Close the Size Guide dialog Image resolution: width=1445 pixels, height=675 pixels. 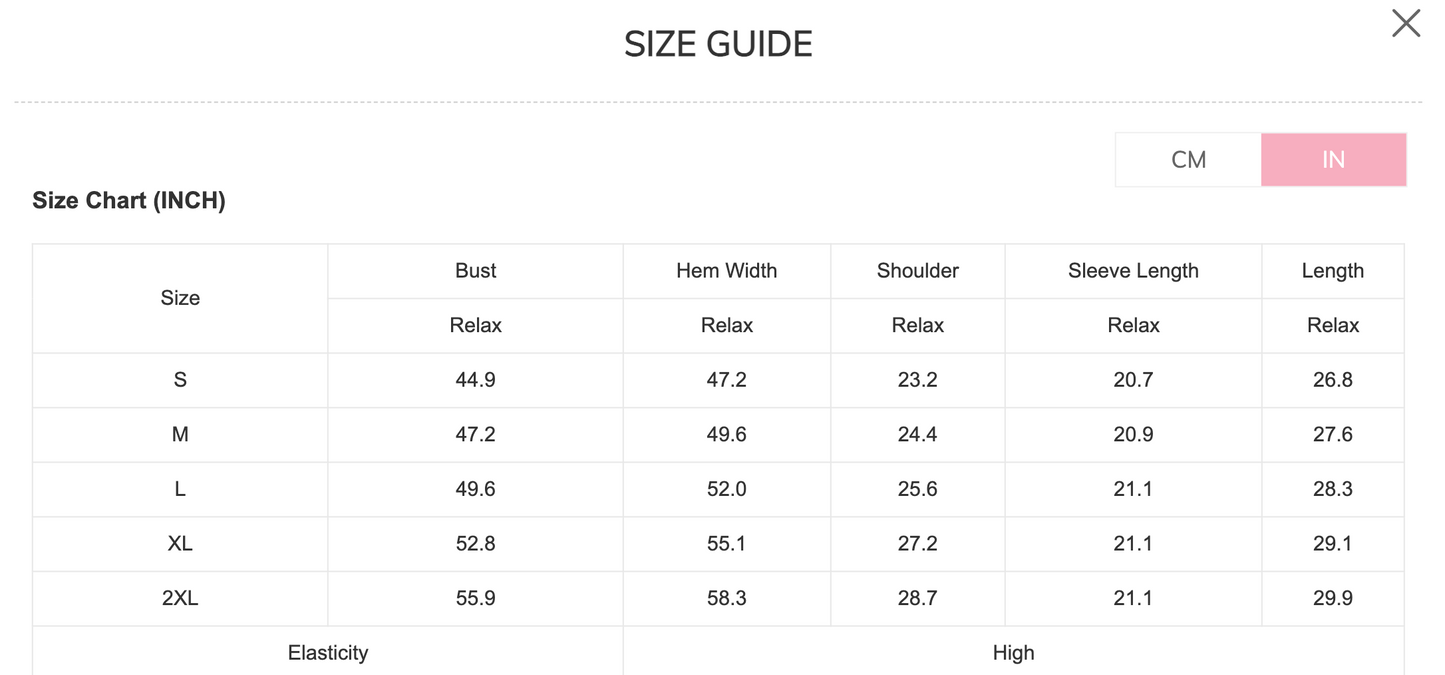[1405, 23]
